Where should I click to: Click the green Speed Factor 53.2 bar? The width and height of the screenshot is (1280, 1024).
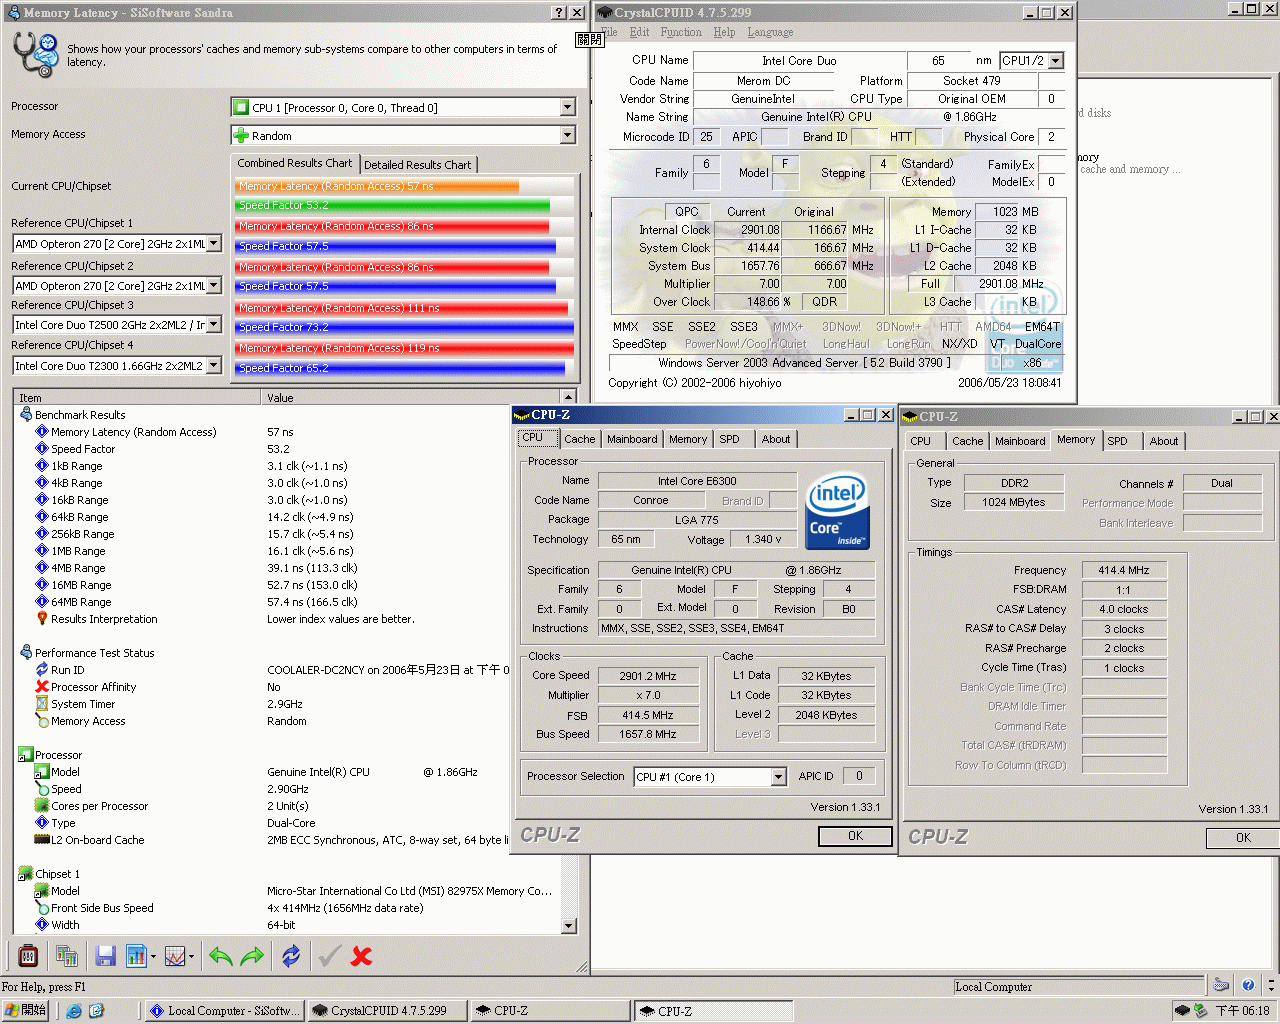pyautogui.click(x=392, y=205)
